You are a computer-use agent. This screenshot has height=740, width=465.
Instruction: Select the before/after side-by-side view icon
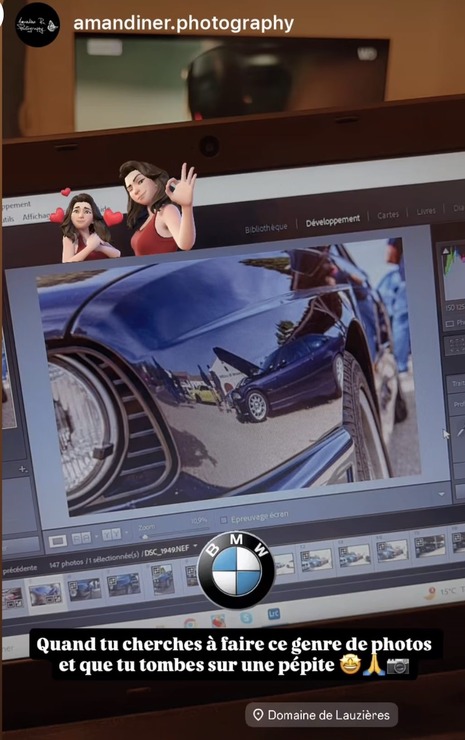coord(81,538)
